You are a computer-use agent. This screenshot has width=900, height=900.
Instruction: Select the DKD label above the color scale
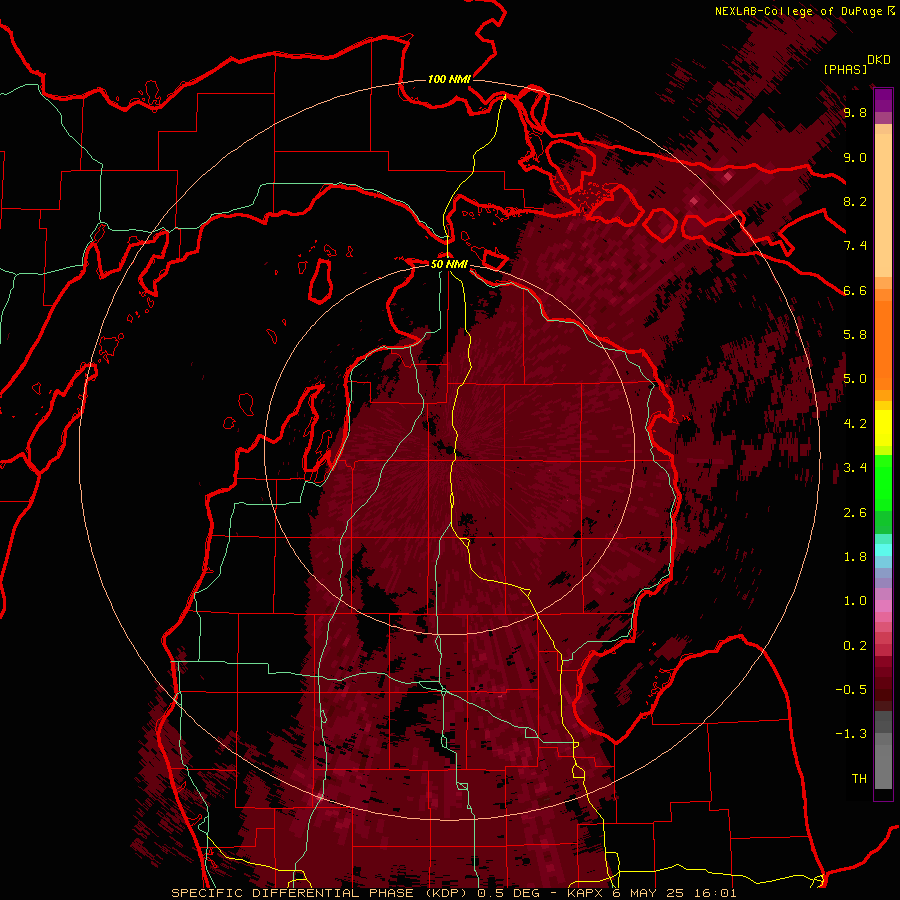(x=879, y=60)
